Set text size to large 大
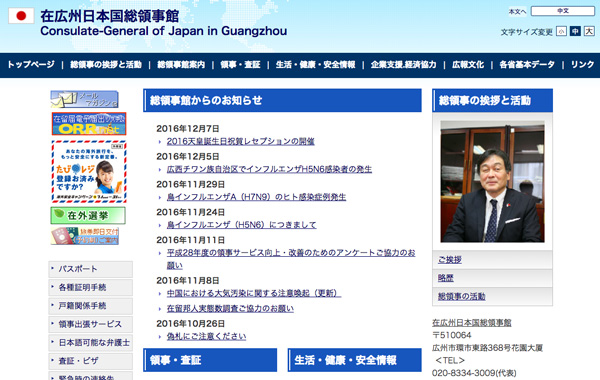 point(589,31)
